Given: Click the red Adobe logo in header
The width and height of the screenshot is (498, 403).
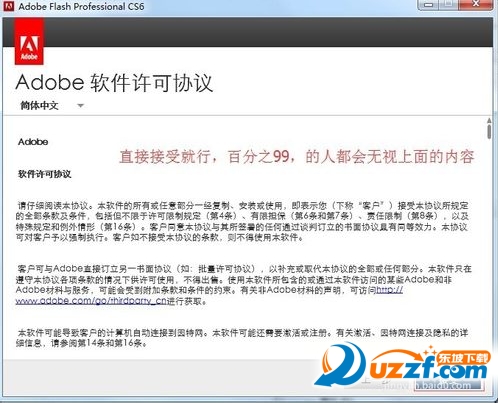Looking at the screenshot, I should (29, 42).
